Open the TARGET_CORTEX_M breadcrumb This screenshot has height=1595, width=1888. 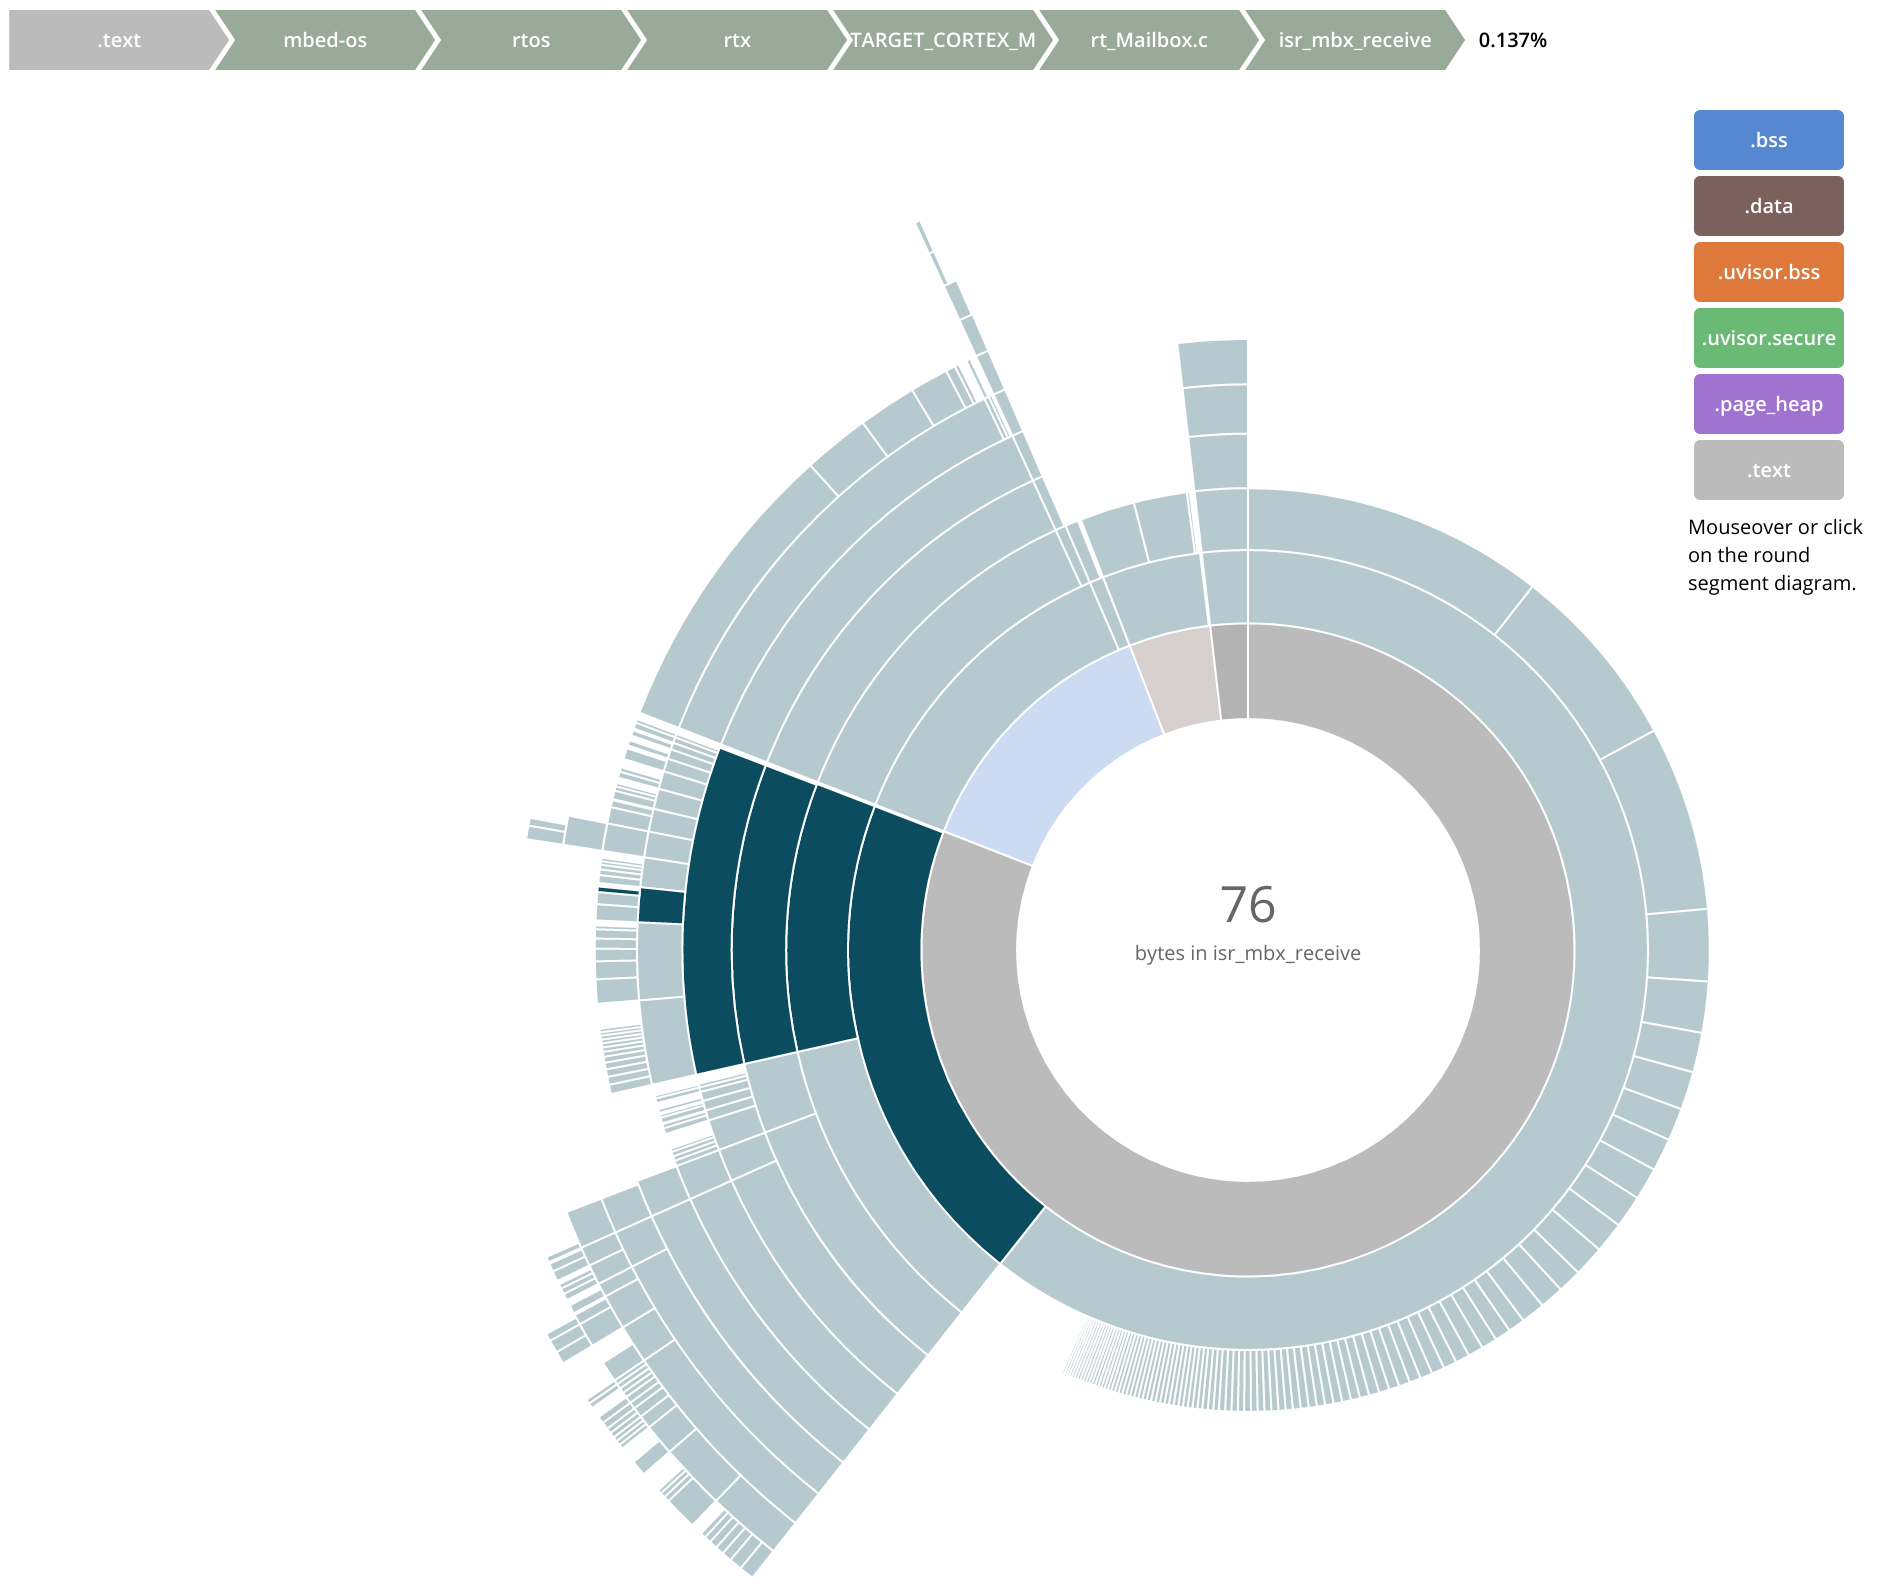pyautogui.click(x=942, y=40)
